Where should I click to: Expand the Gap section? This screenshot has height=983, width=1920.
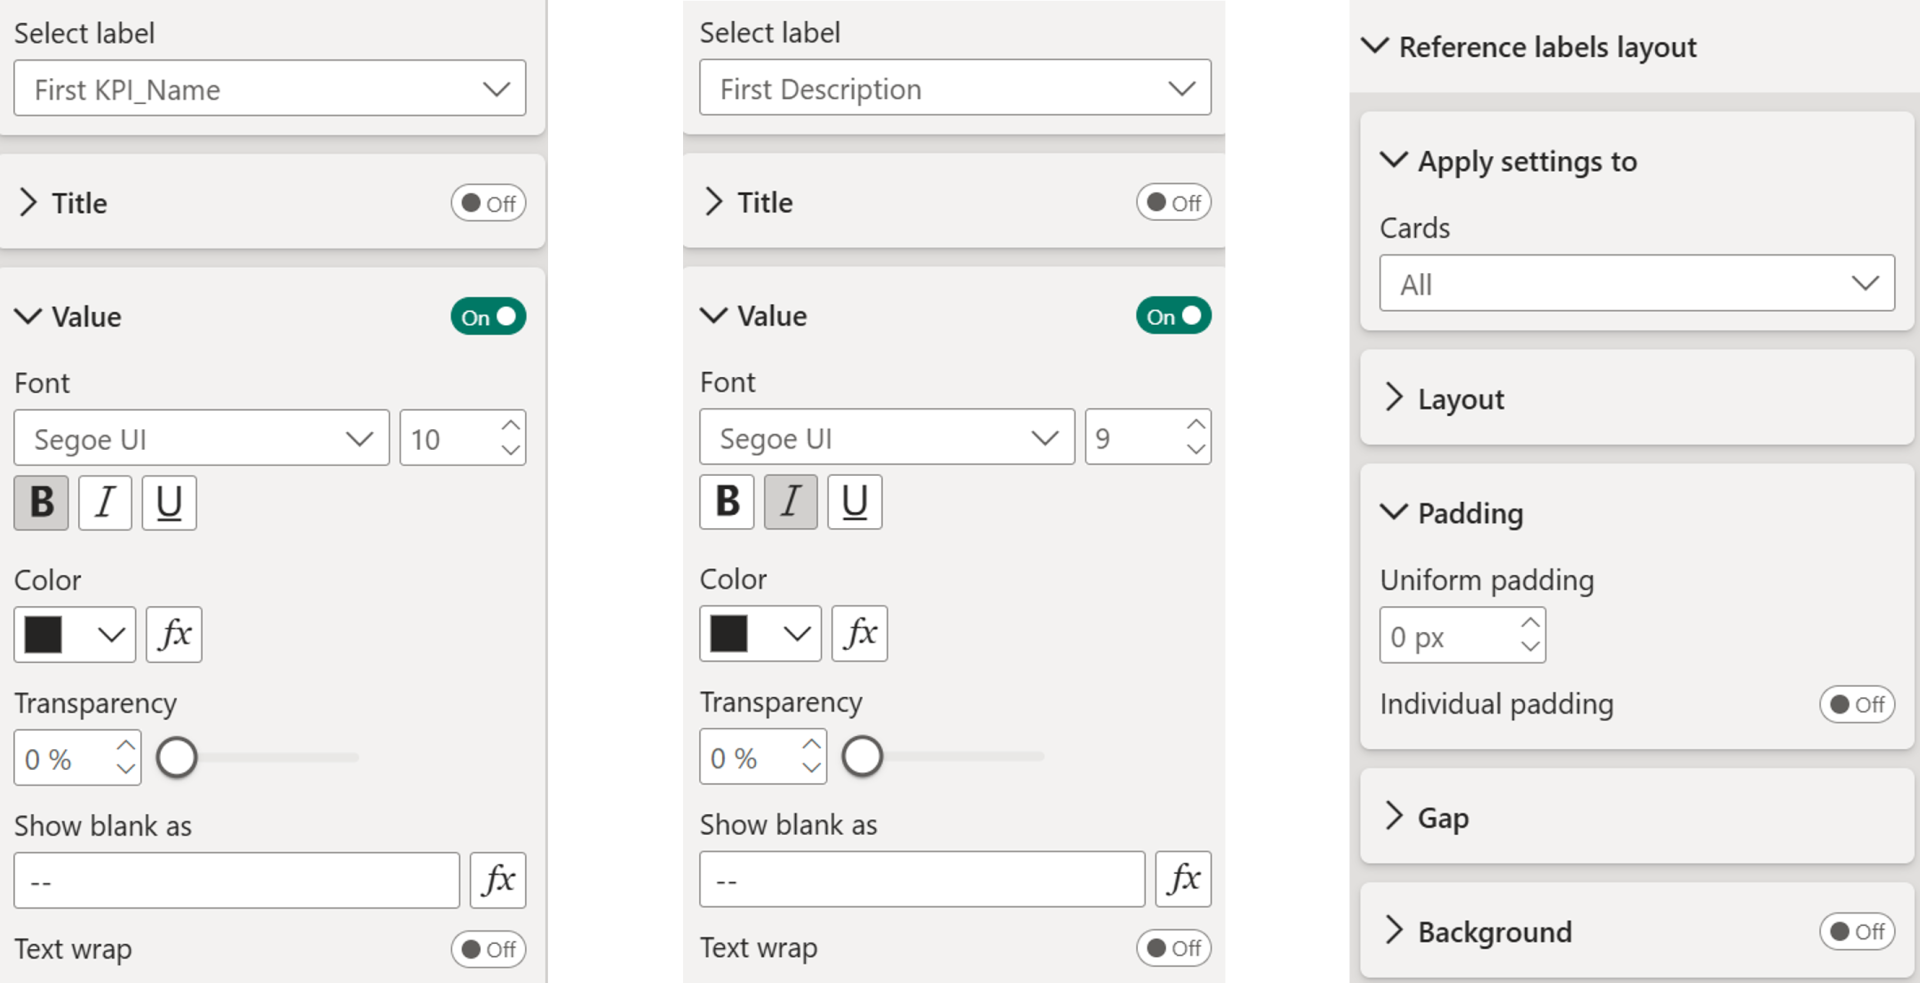(x=1443, y=817)
